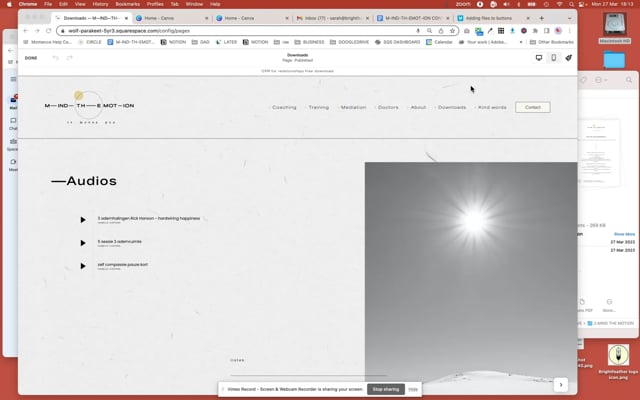Bookmark this page with the star icon
This screenshot has width=640, height=400.
coord(452,31)
